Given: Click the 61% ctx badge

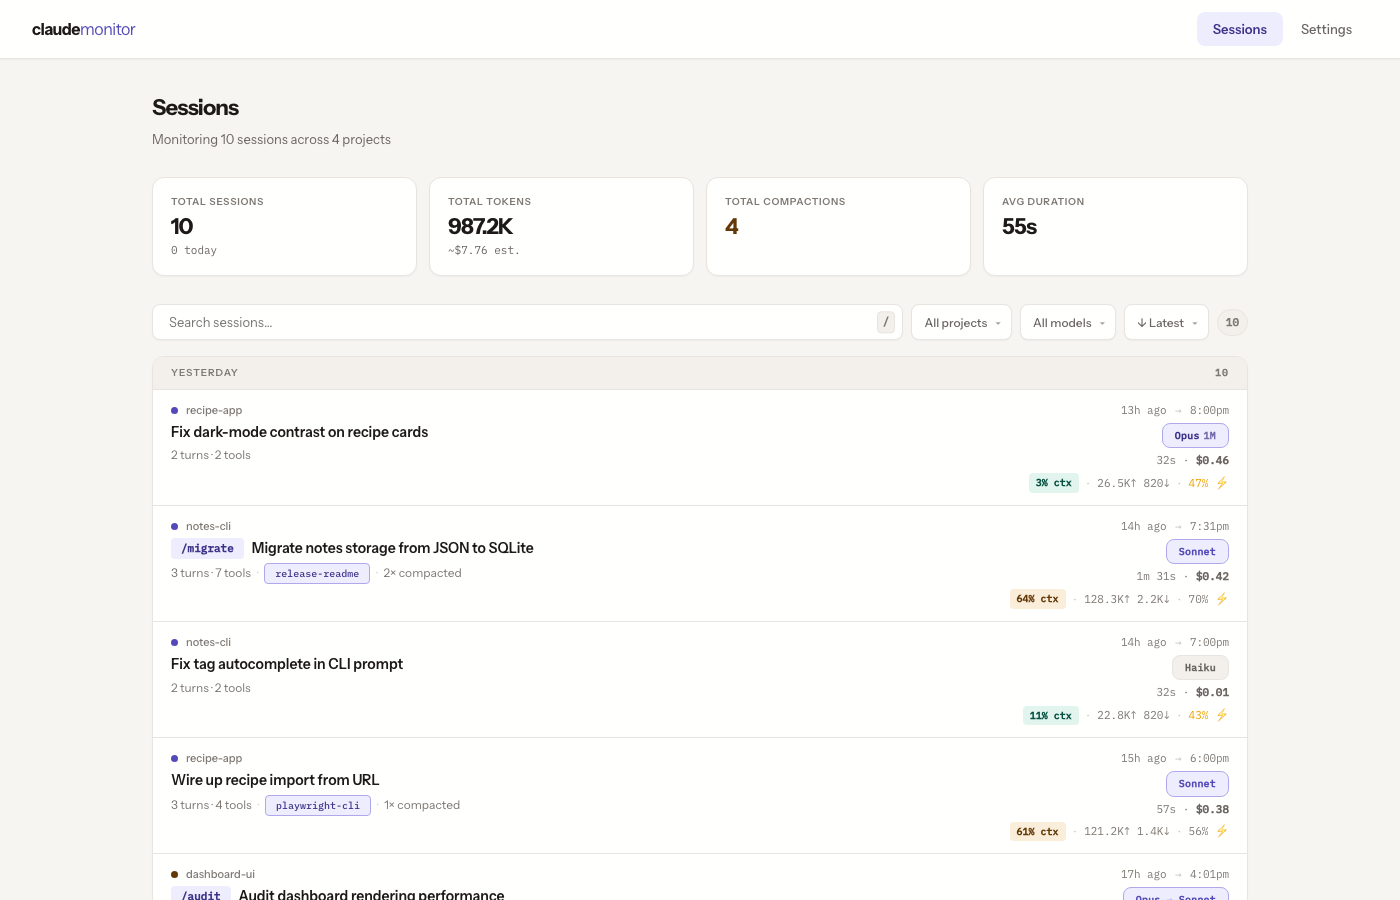Looking at the screenshot, I should (1038, 831).
